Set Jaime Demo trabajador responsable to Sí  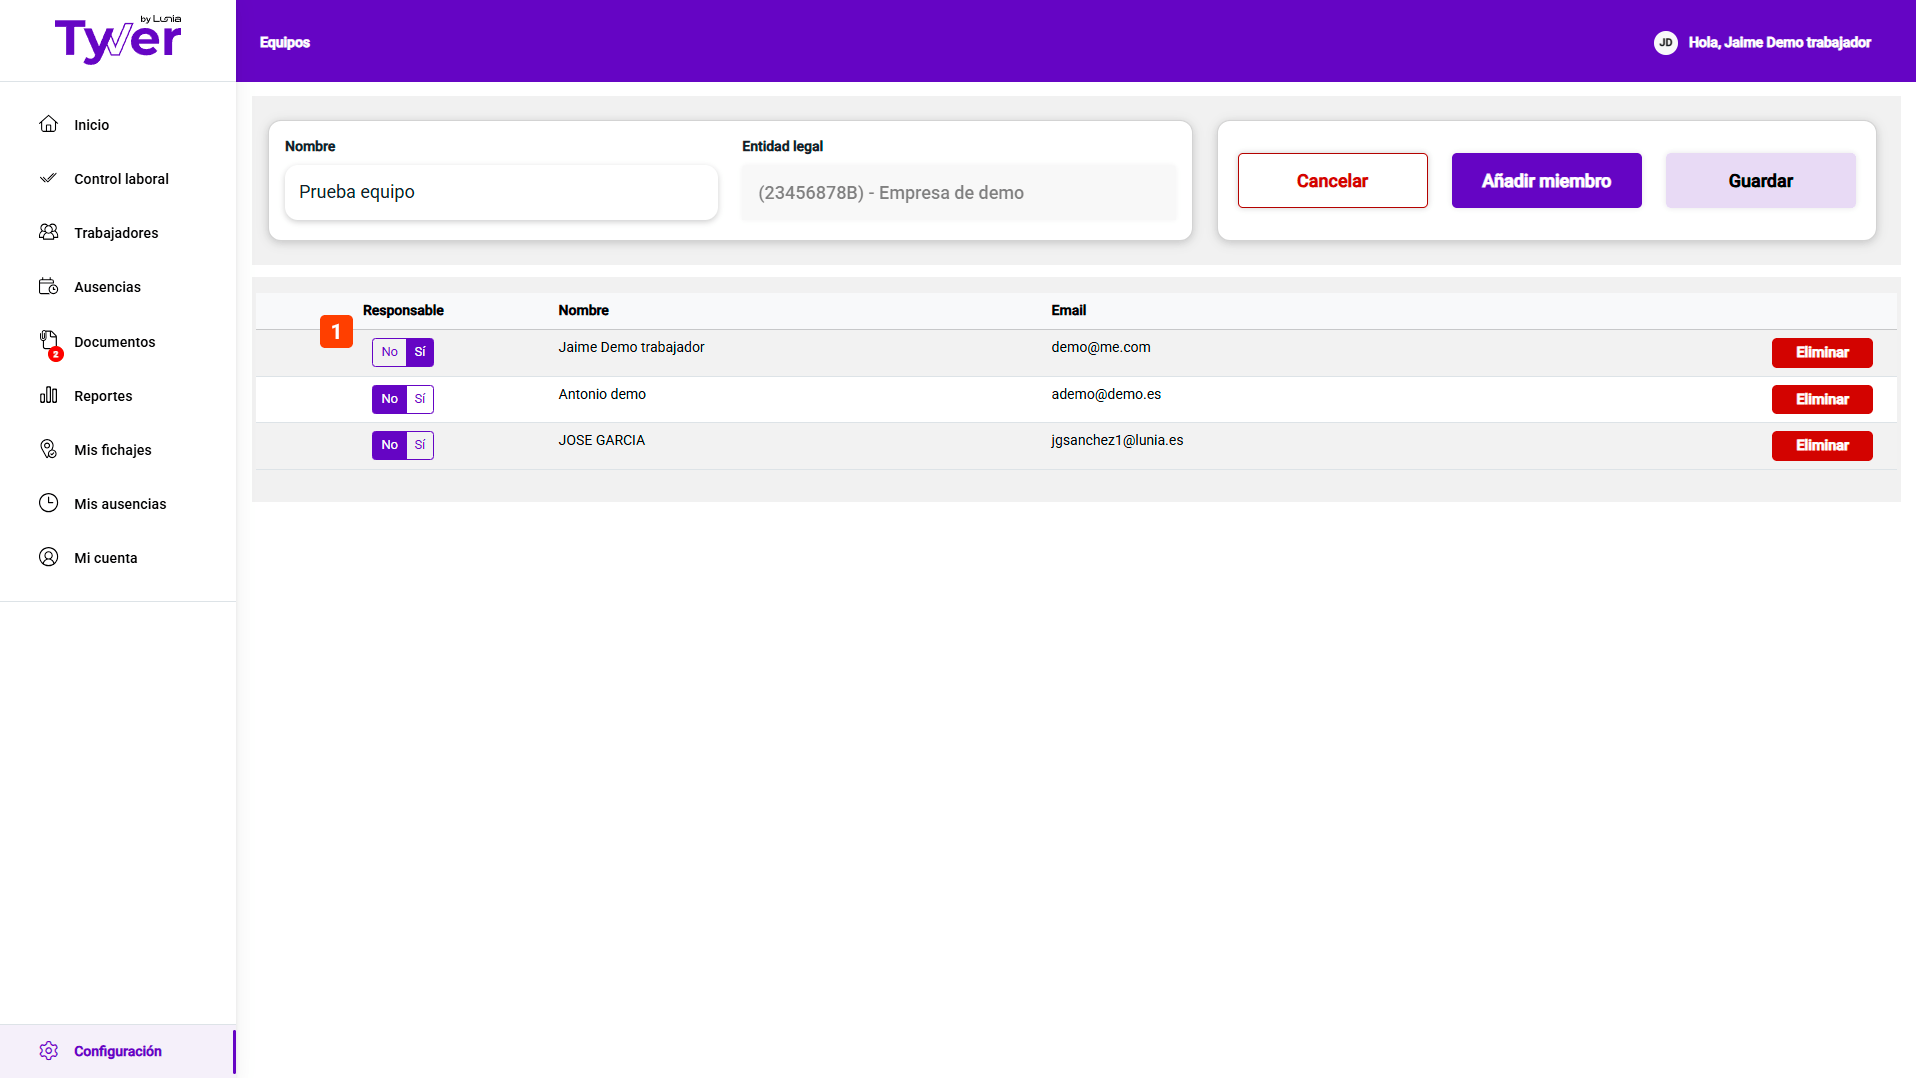point(420,352)
